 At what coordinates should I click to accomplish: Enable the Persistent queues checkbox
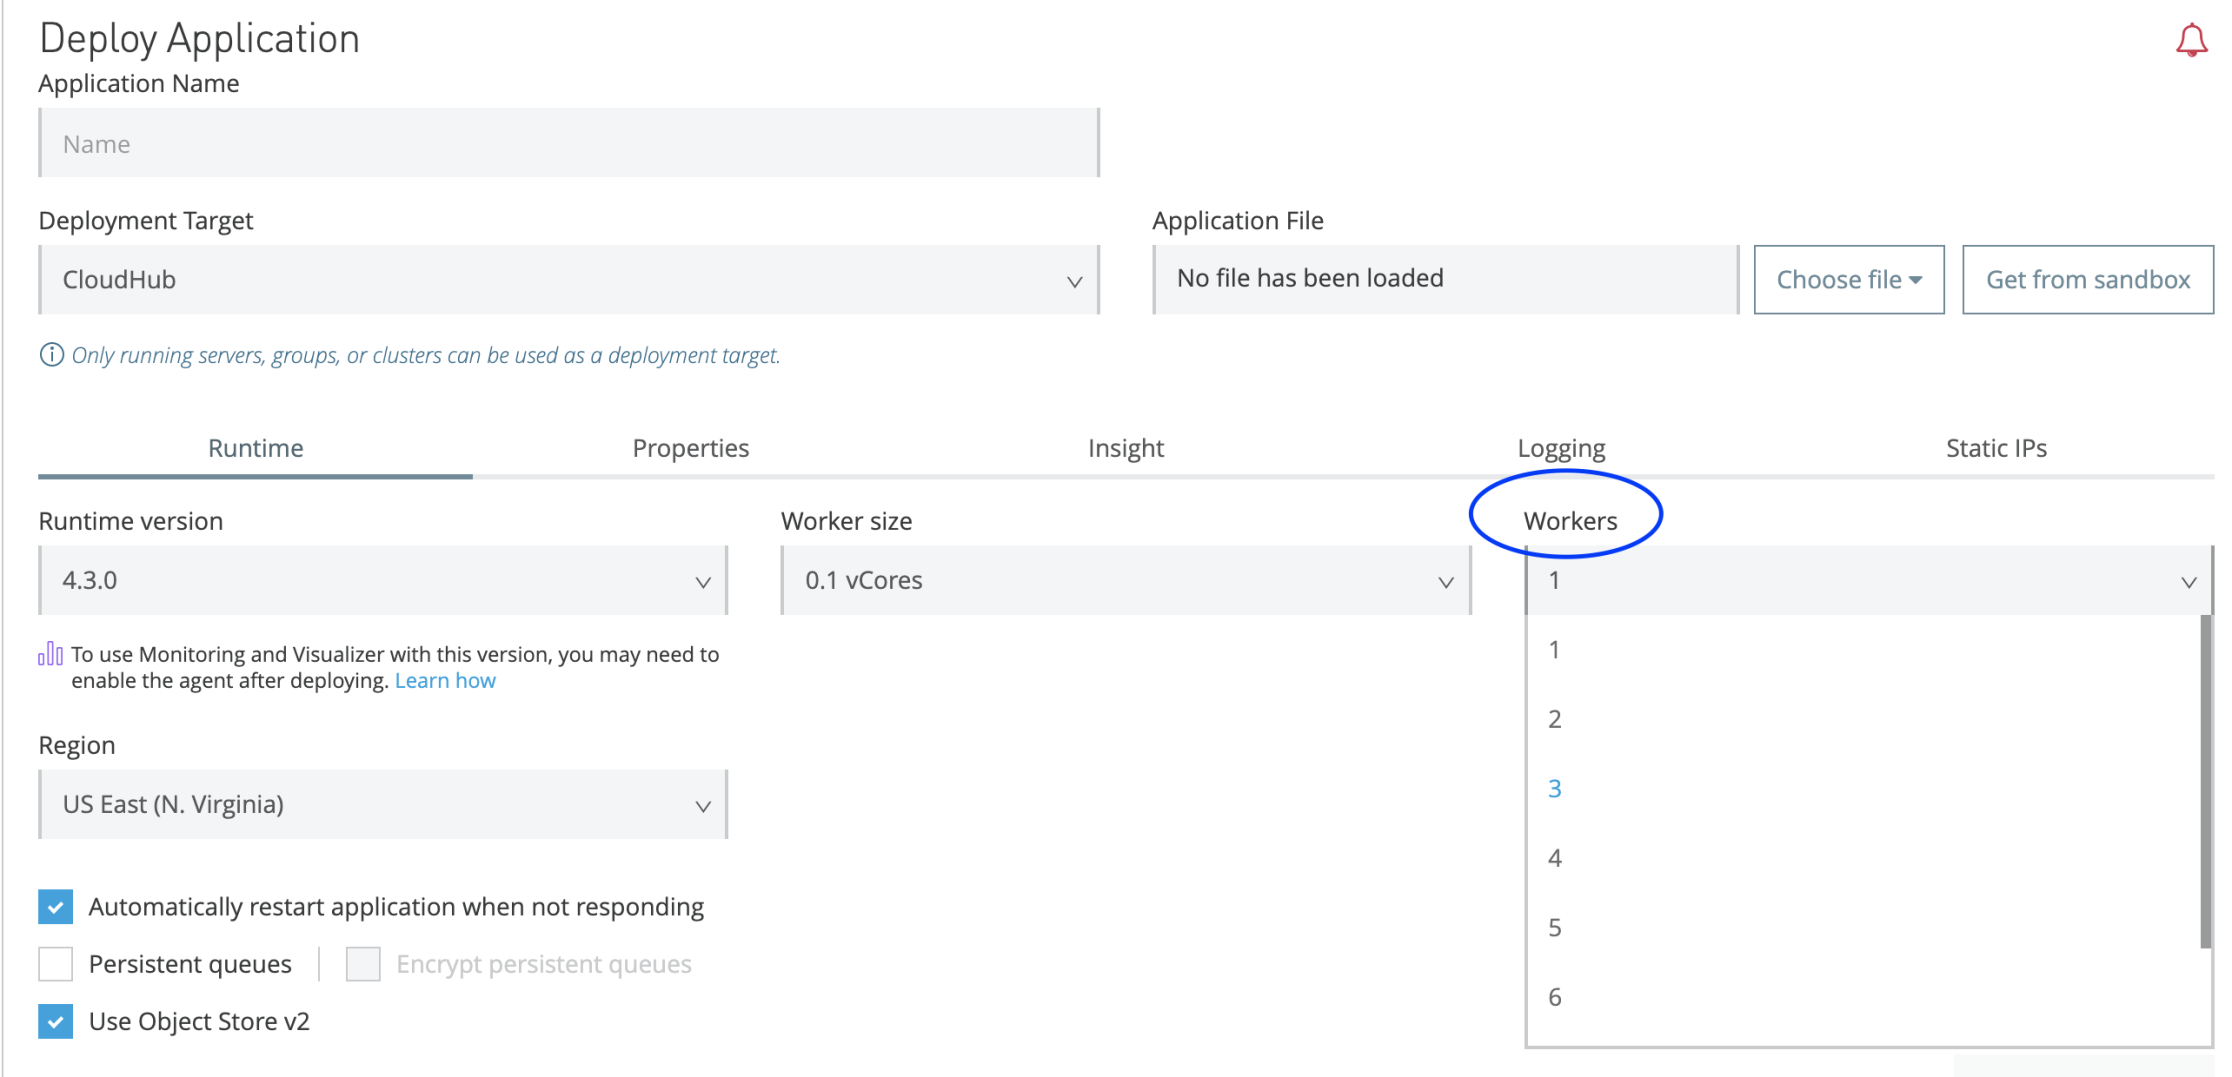(56, 964)
